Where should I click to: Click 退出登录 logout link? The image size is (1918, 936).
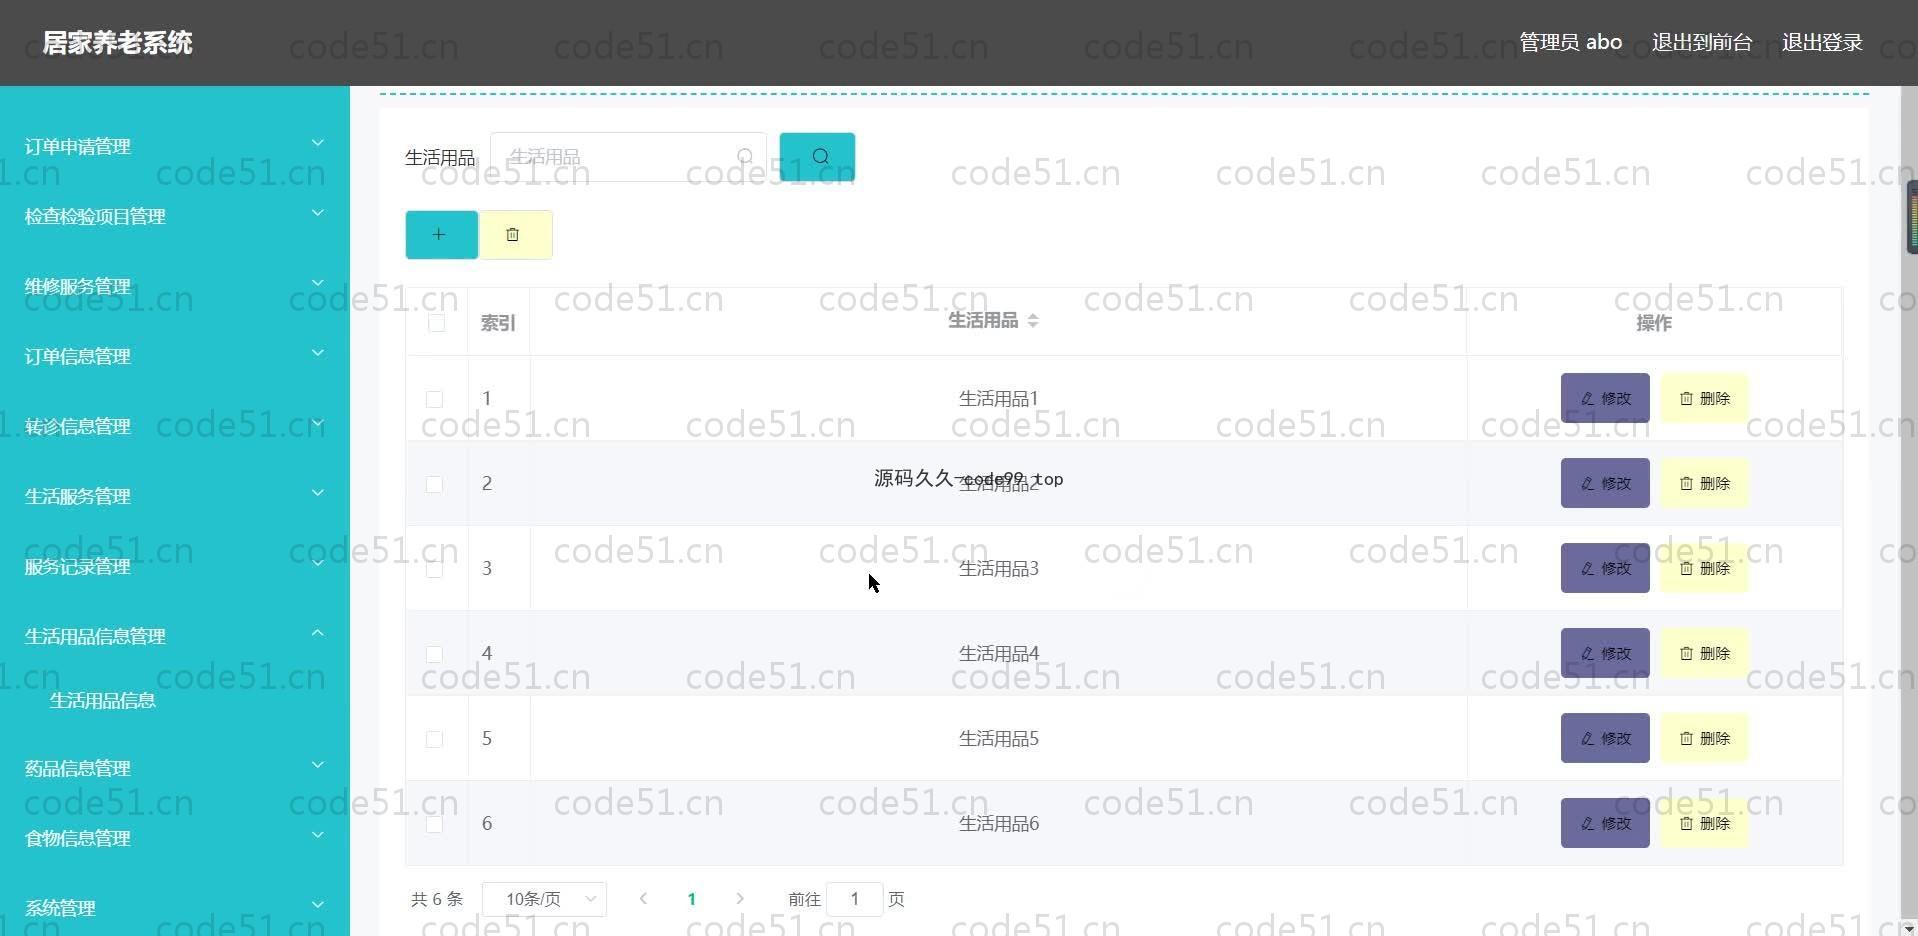coord(1822,42)
